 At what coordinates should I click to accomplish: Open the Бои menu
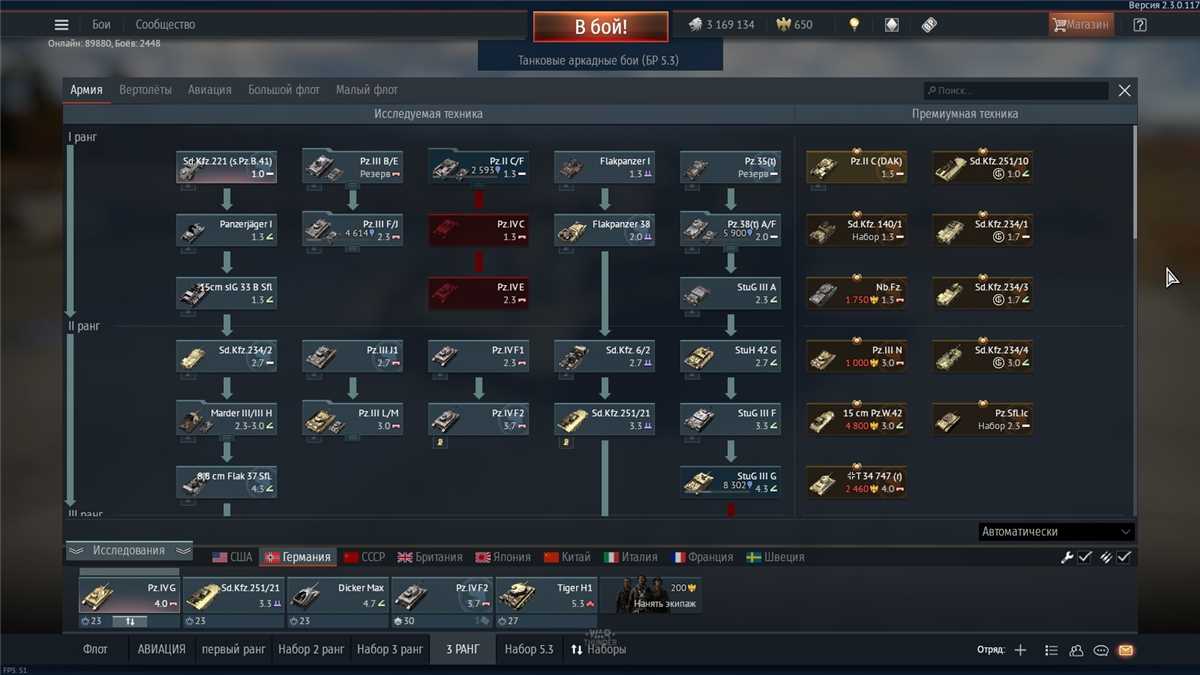point(102,25)
